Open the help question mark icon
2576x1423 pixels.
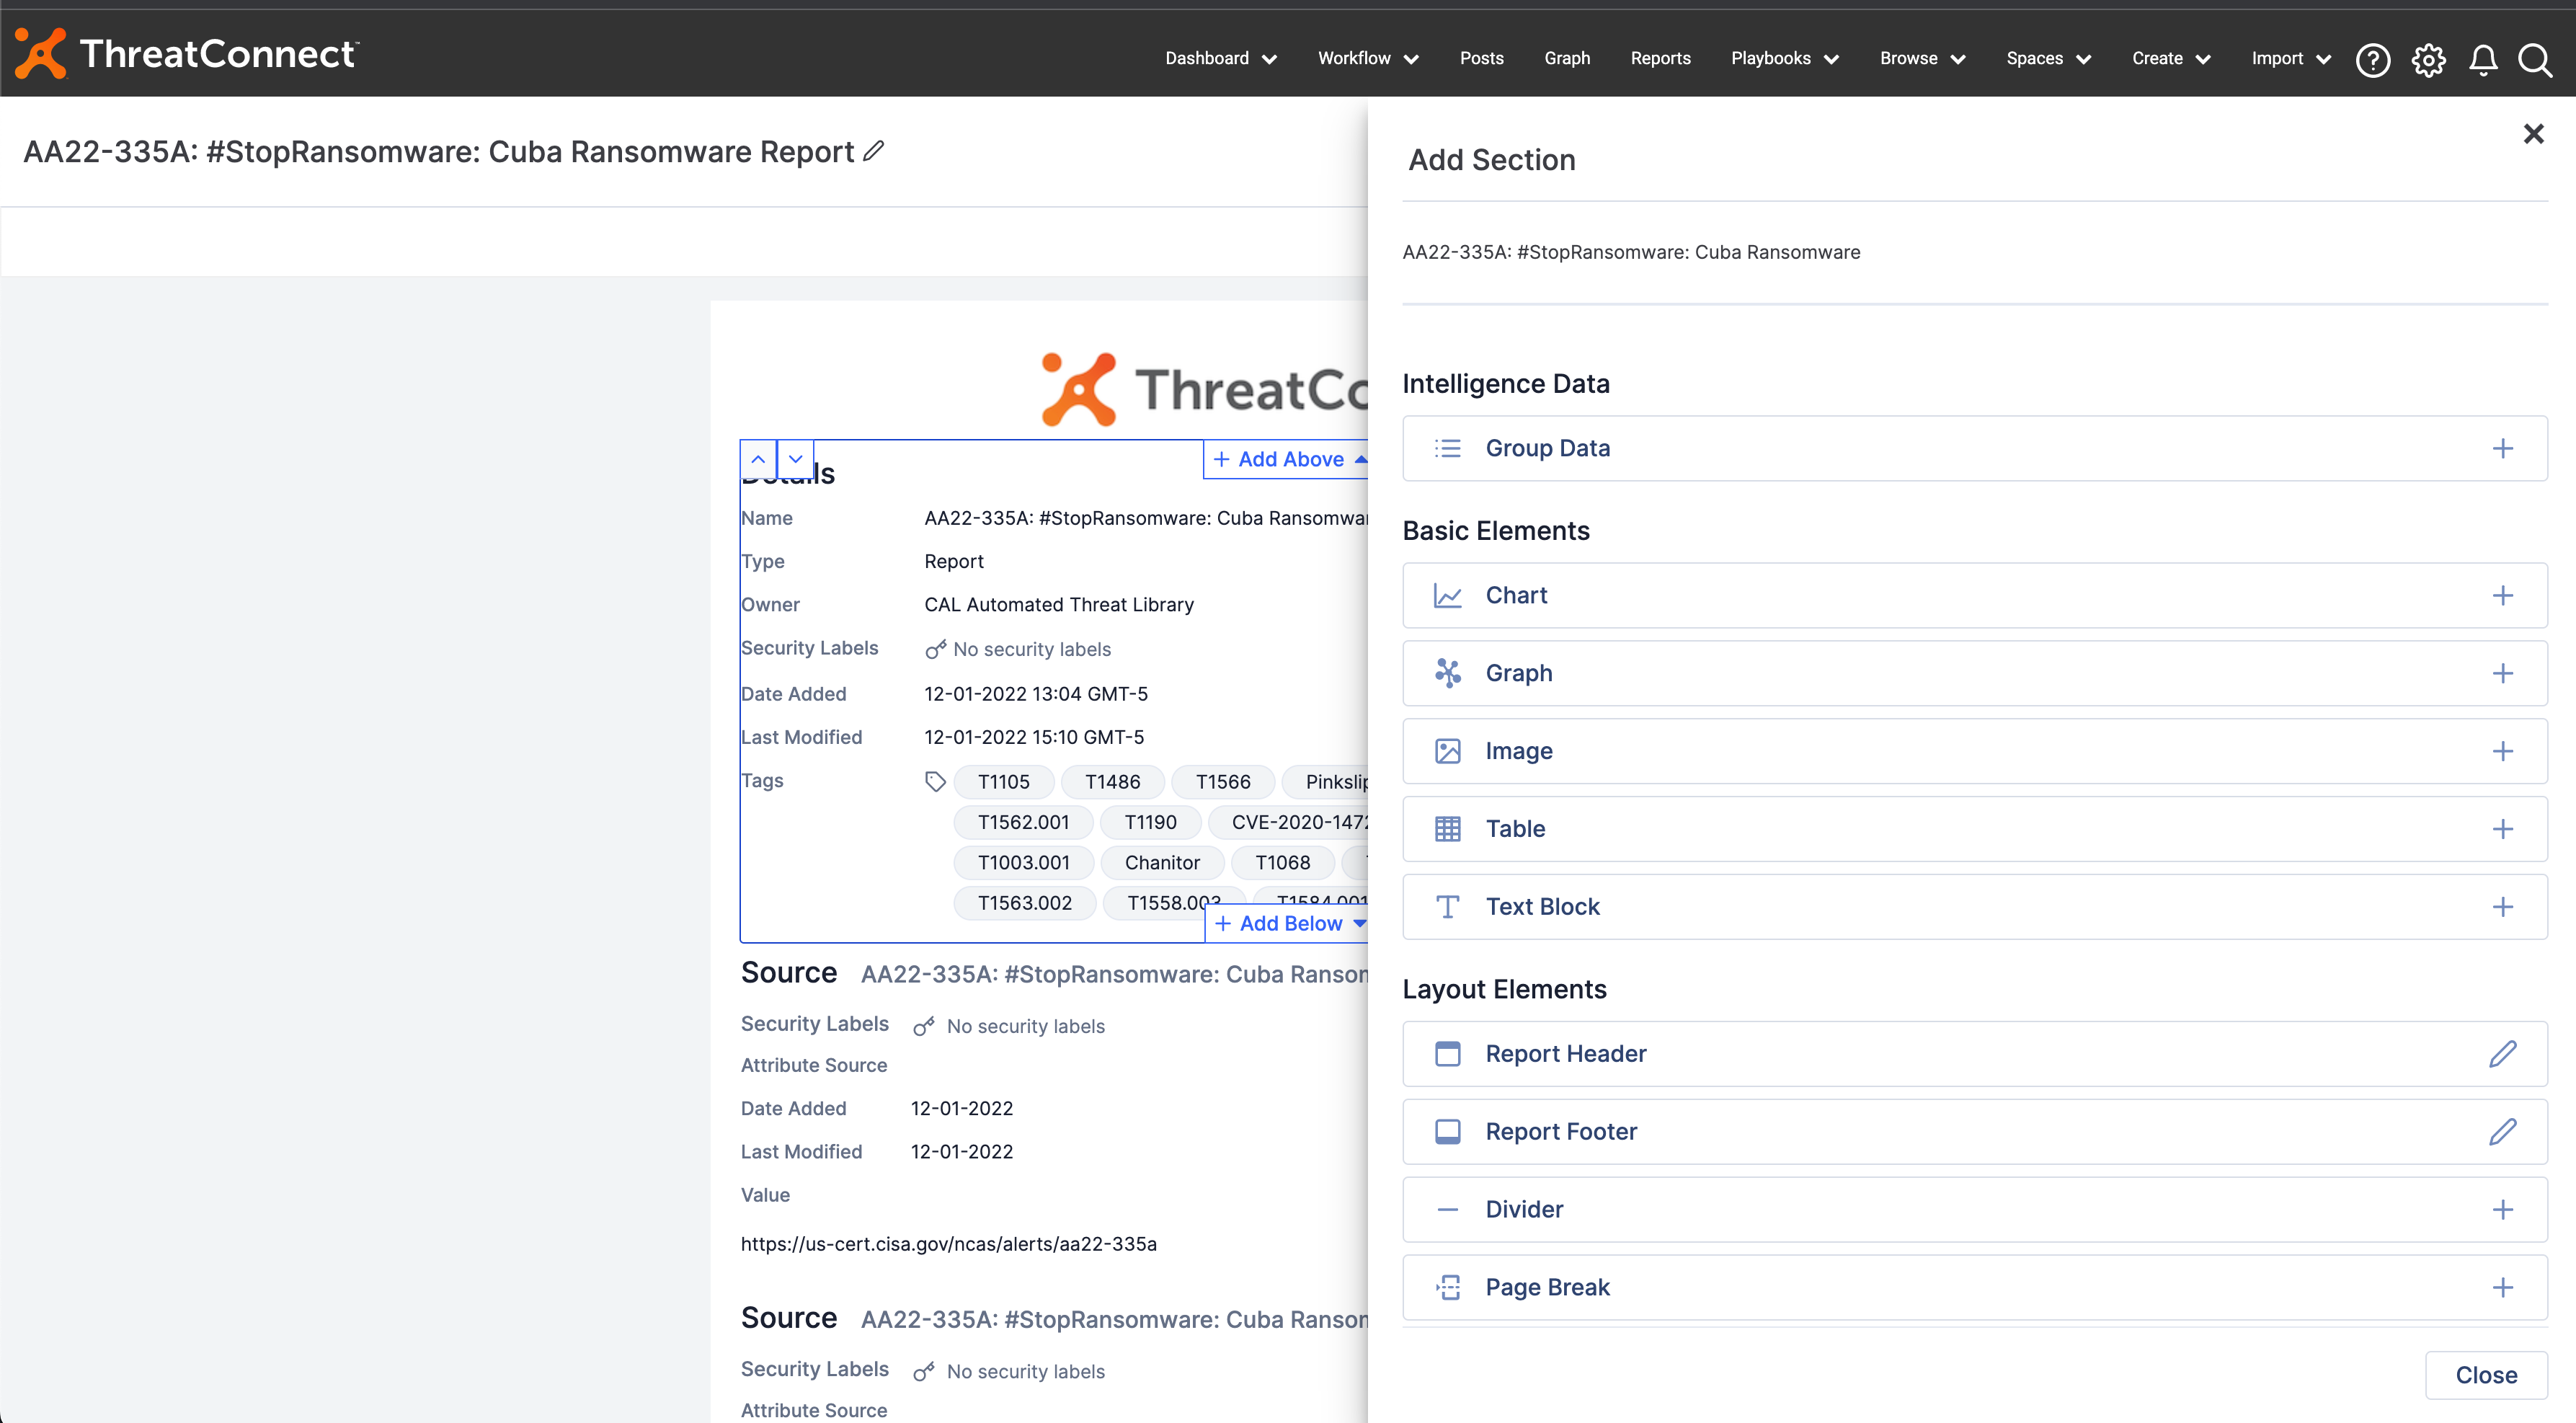coord(2372,60)
